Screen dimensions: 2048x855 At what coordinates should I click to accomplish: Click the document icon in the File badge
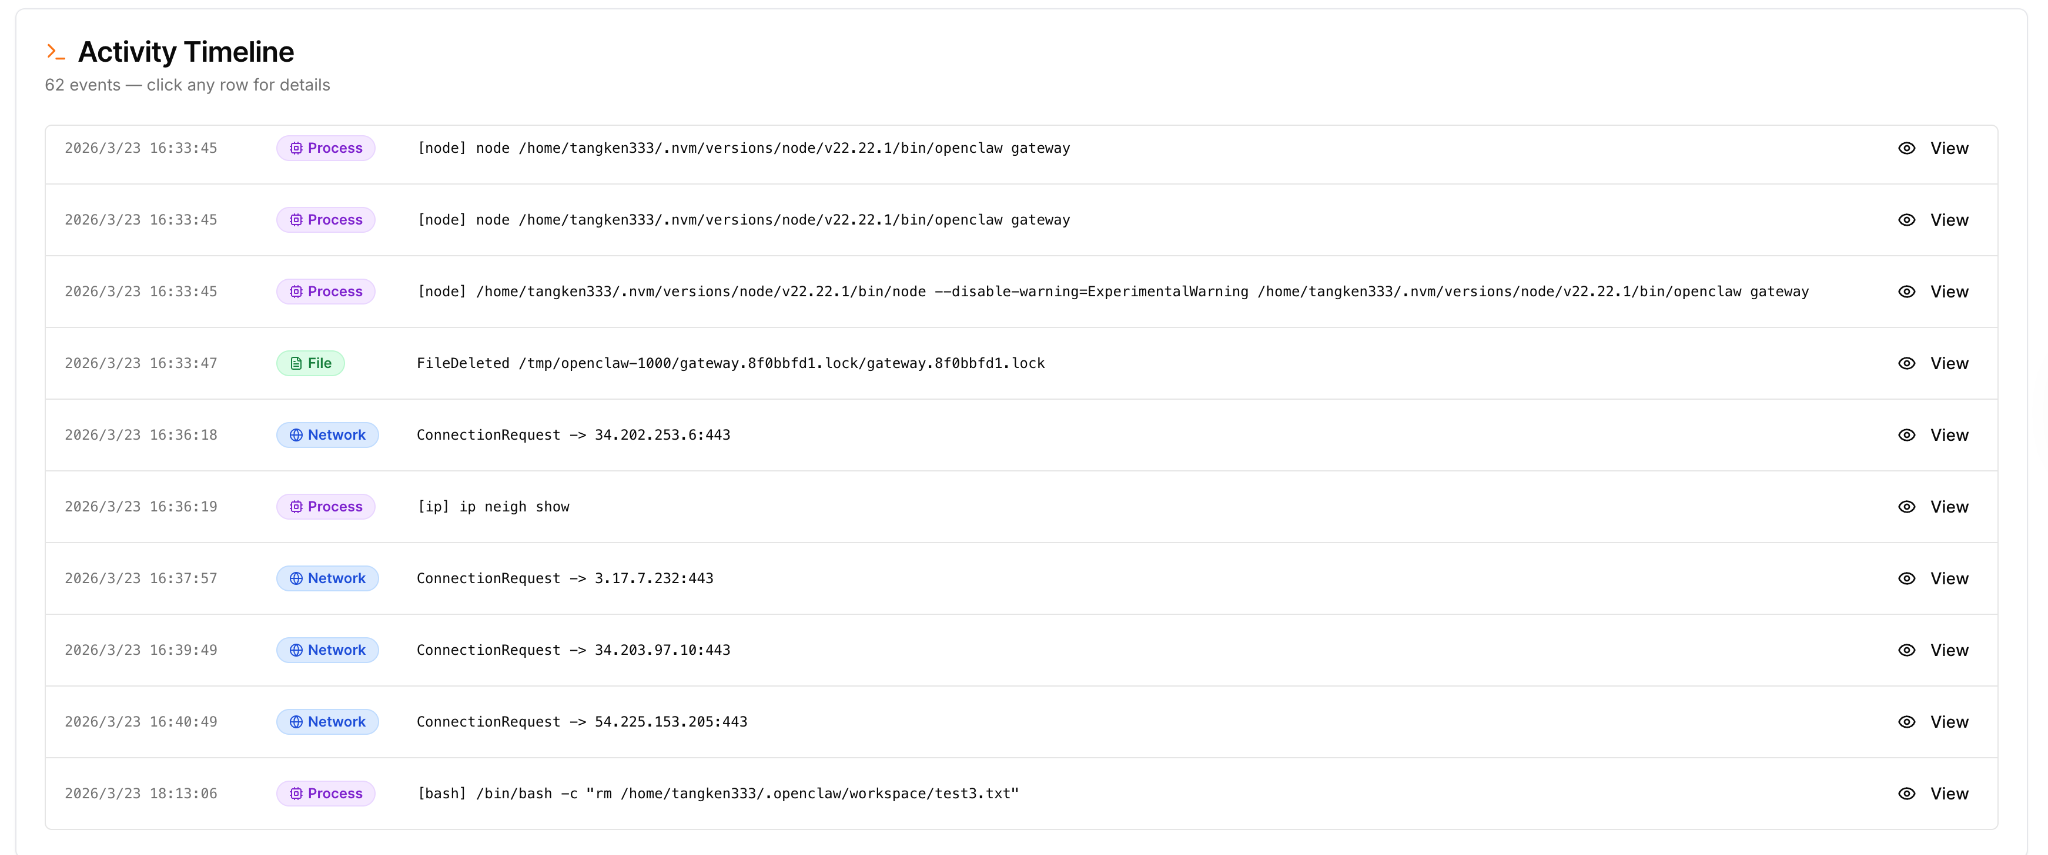coord(296,363)
